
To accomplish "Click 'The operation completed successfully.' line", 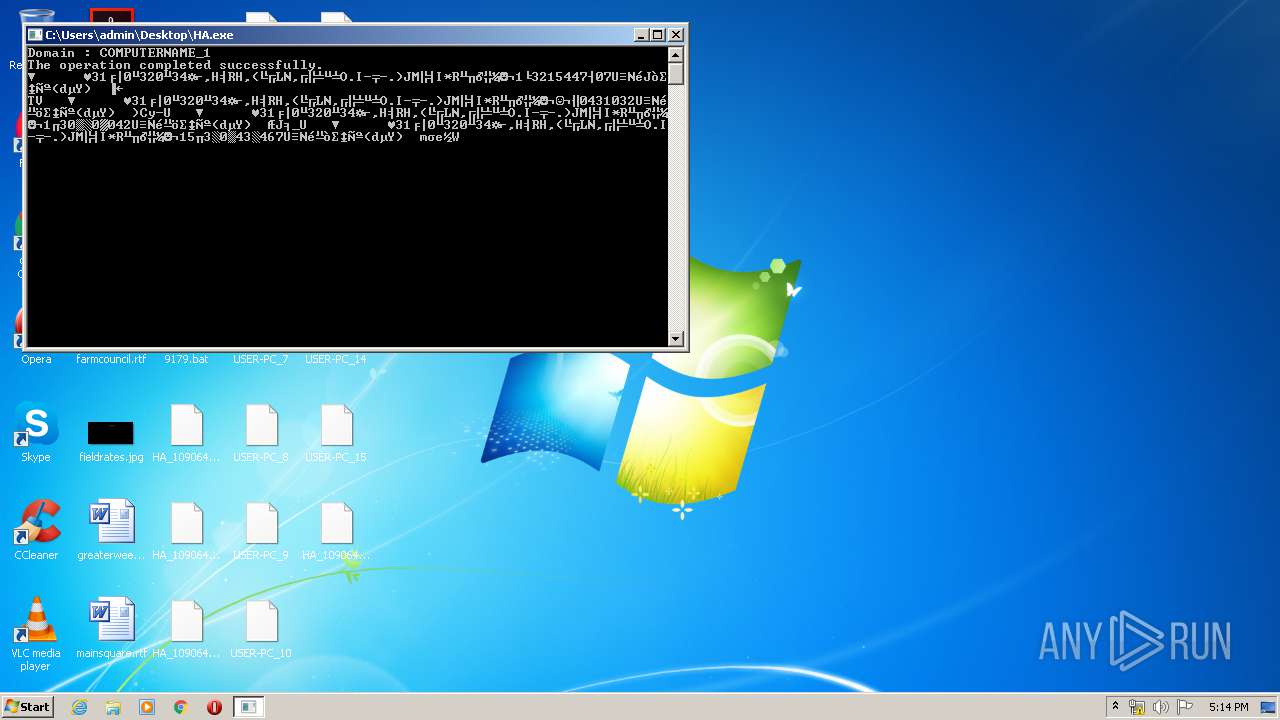I will coord(175,65).
